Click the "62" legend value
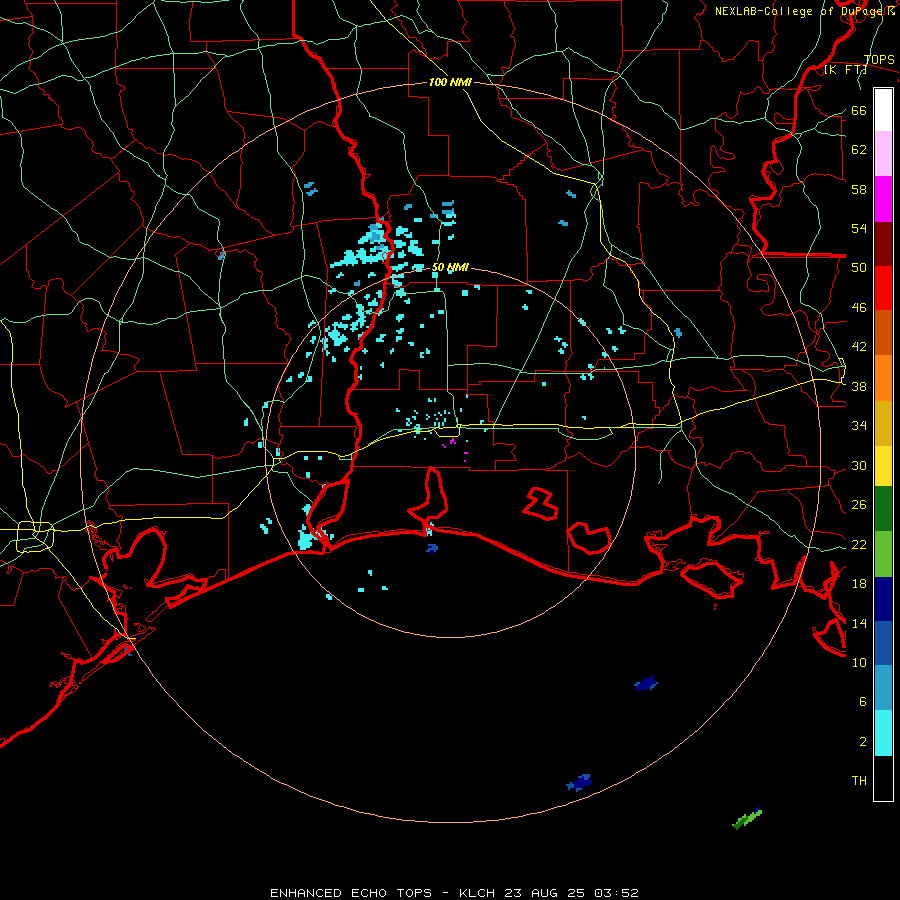Image resolution: width=900 pixels, height=900 pixels. click(859, 149)
